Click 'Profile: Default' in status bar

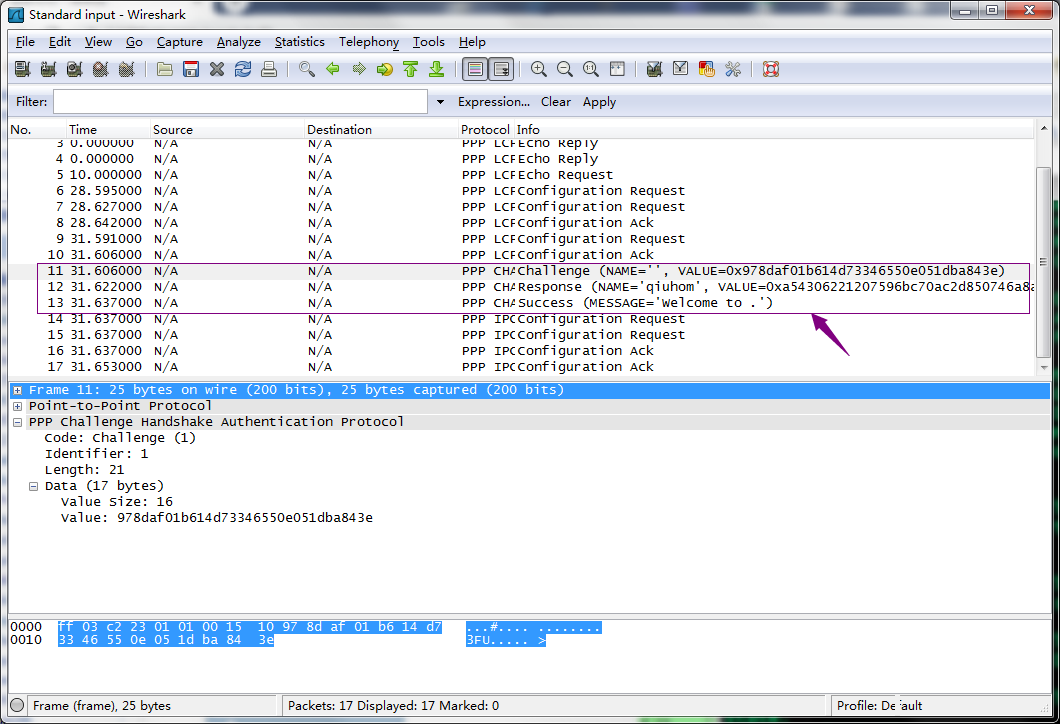coord(880,706)
